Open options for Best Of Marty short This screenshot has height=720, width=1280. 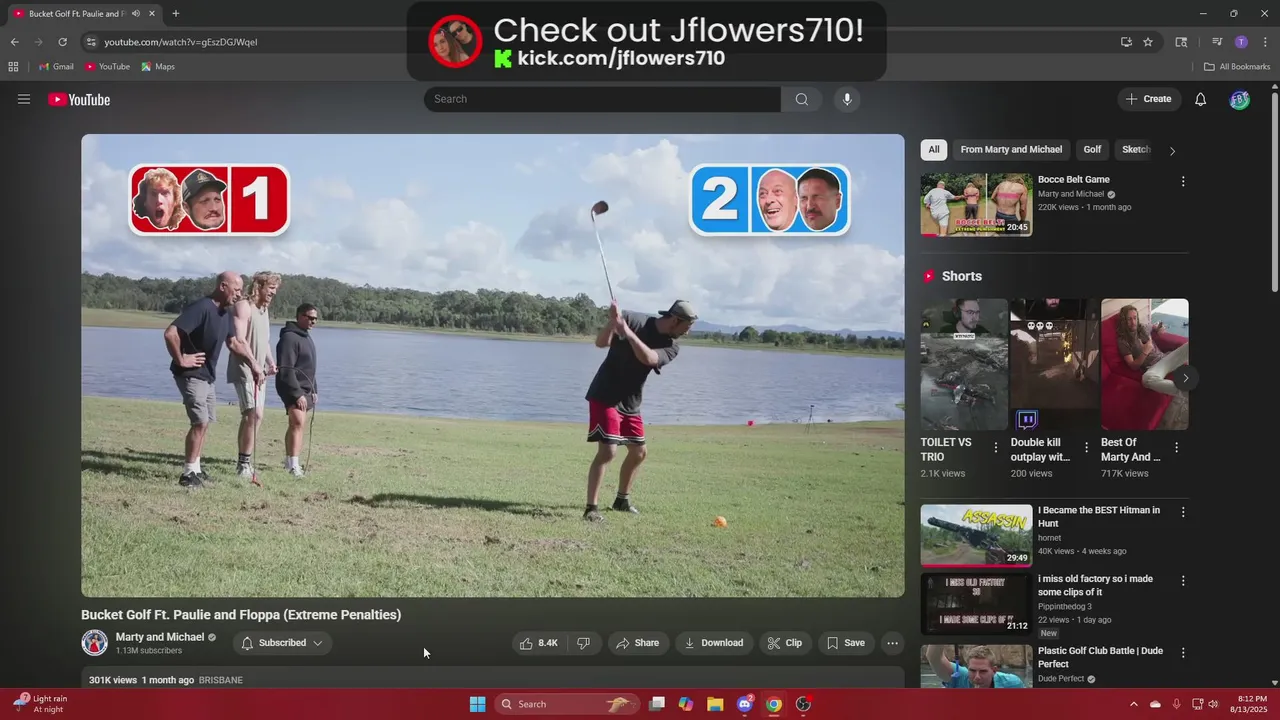tap(1176, 448)
